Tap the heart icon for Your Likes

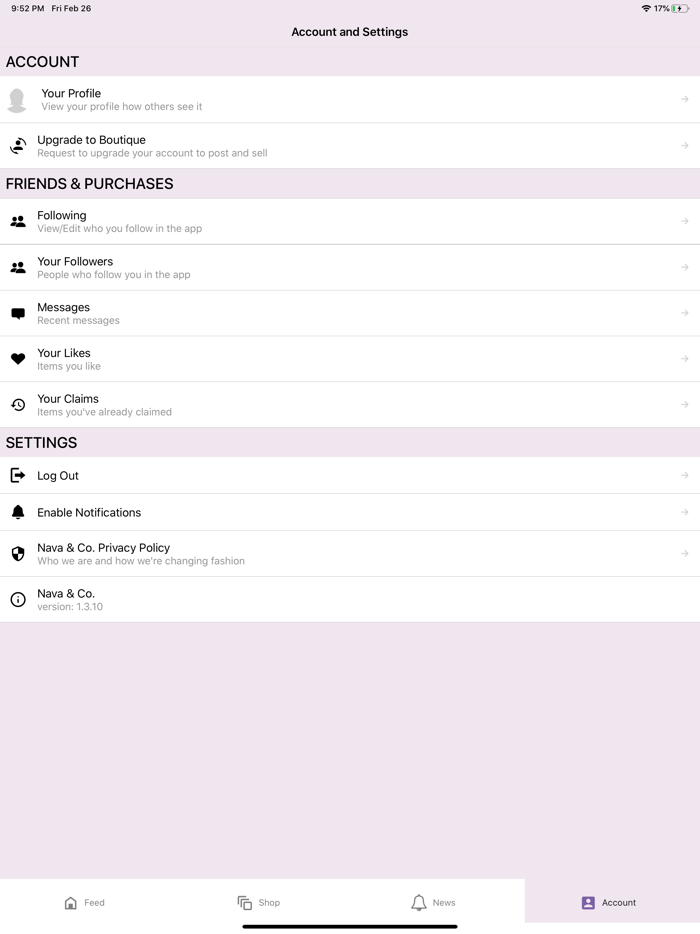coord(18,359)
